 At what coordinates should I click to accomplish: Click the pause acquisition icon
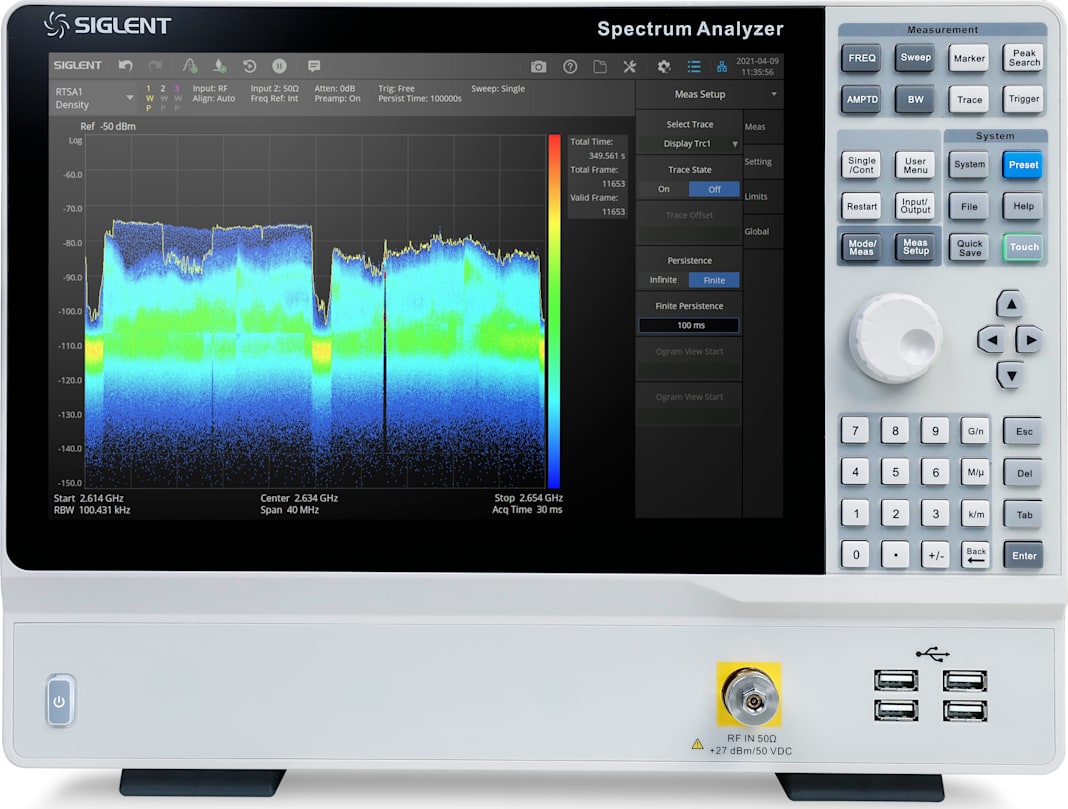[x=279, y=64]
